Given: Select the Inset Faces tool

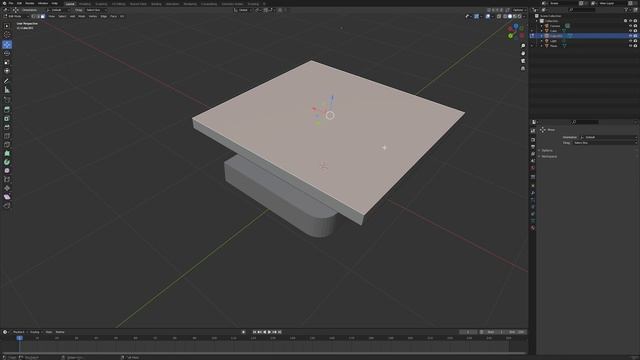Looking at the screenshot, I should coord(7,118).
